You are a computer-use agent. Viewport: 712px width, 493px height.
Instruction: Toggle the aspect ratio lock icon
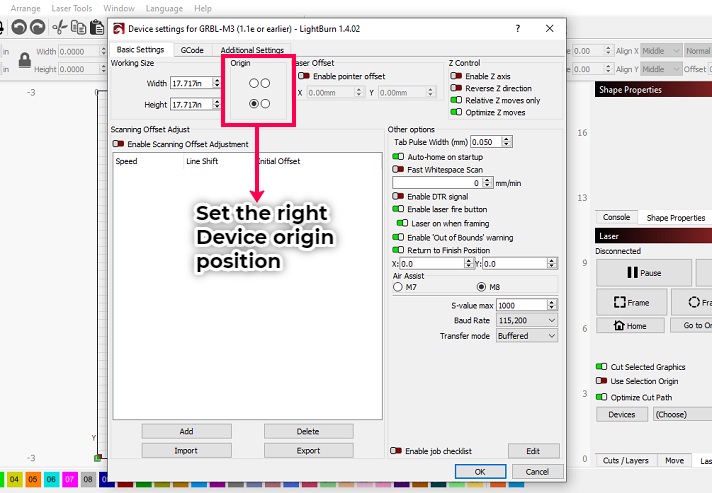coord(23,61)
